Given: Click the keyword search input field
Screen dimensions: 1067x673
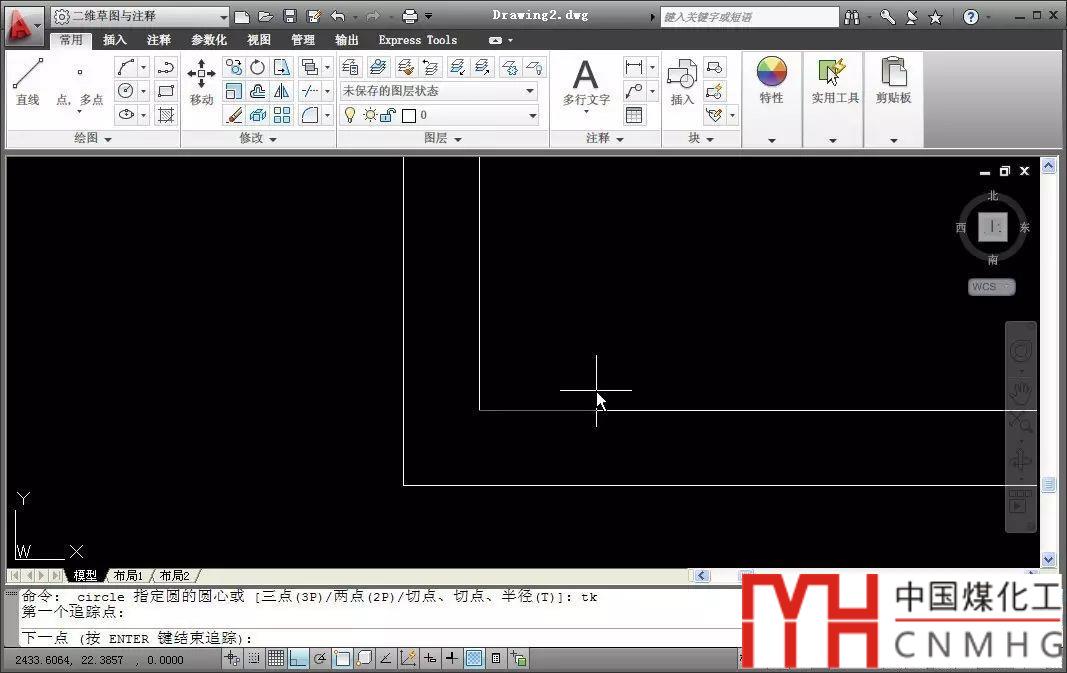Looking at the screenshot, I should 749,17.
